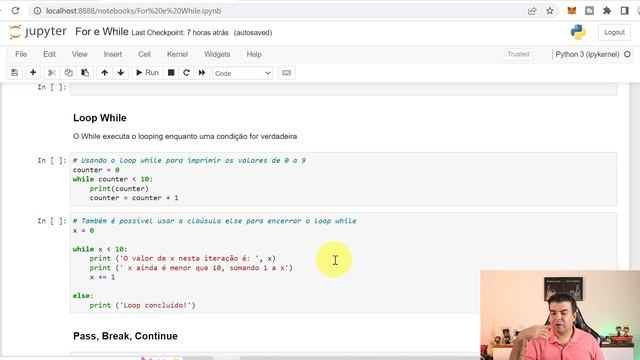Open the Insert menu
The height and width of the screenshot is (360, 640).
[113, 54]
